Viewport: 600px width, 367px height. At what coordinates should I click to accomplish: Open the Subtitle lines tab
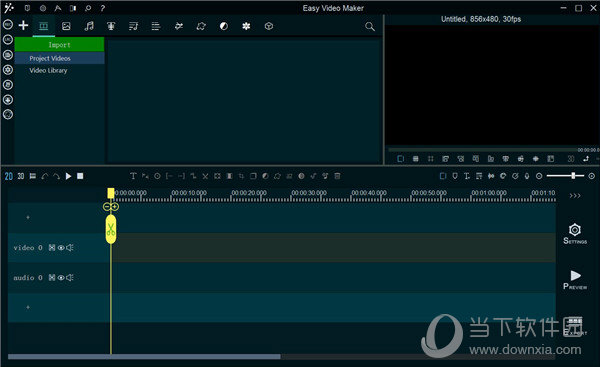tap(156, 26)
